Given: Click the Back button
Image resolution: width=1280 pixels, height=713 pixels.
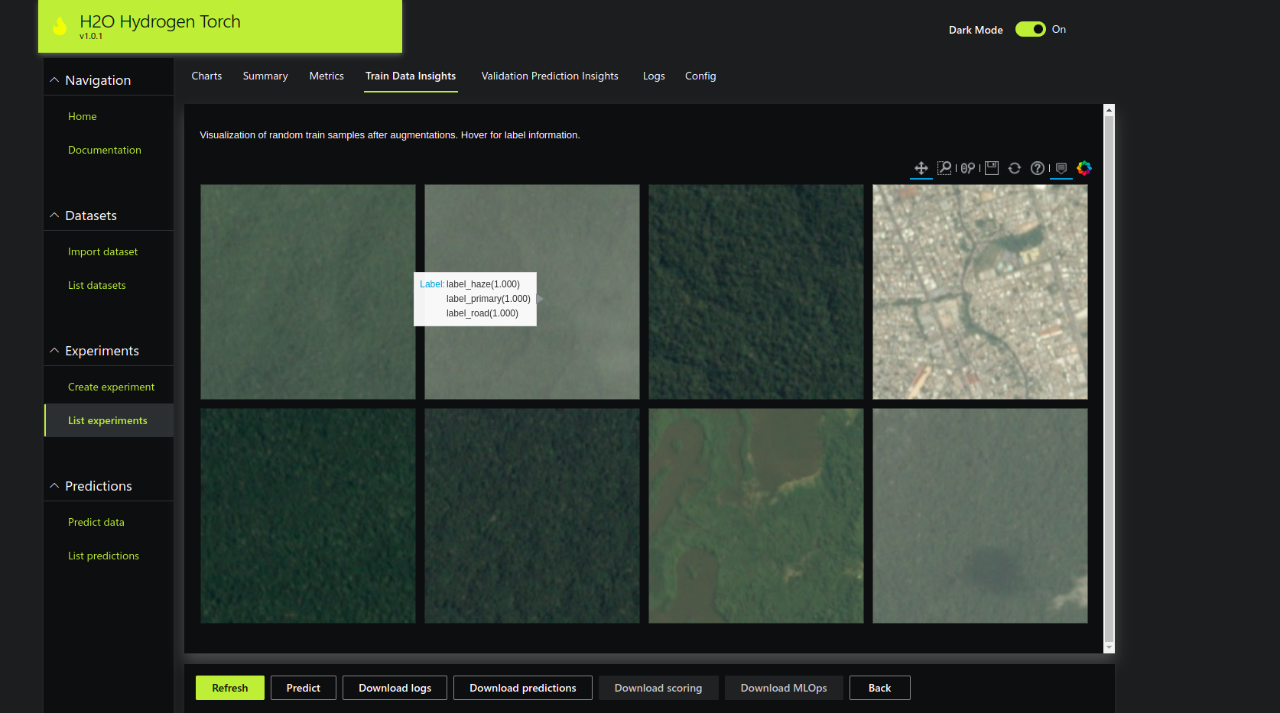Looking at the screenshot, I should (879, 688).
